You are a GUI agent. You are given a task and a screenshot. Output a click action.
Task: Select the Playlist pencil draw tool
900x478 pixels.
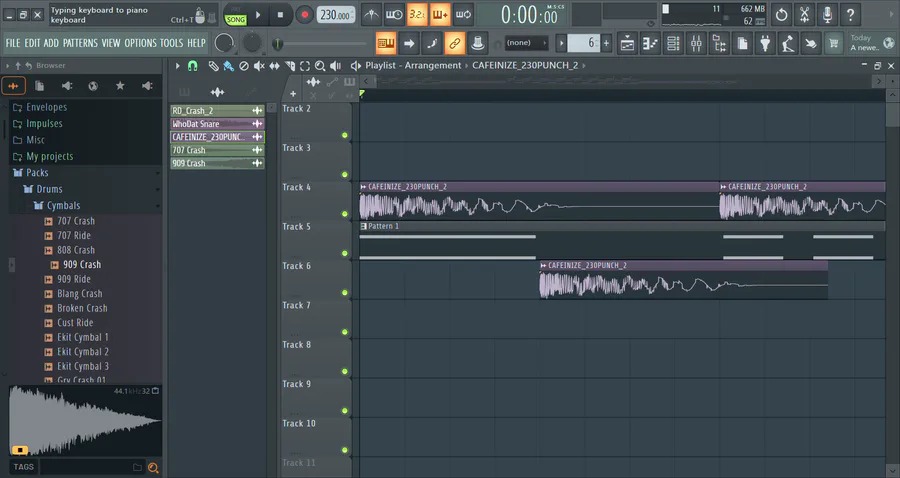[x=213, y=66]
